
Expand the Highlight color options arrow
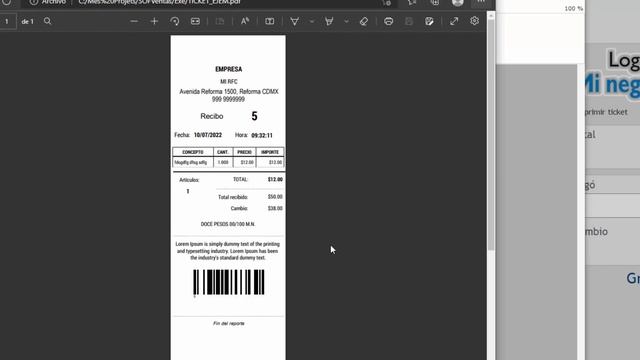click(x=346, y=21)
